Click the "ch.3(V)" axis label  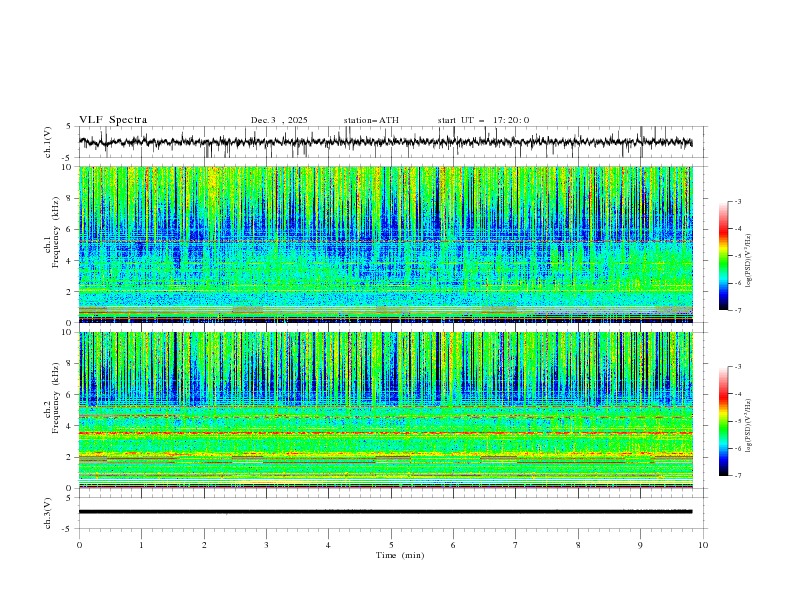coord(48,513)
